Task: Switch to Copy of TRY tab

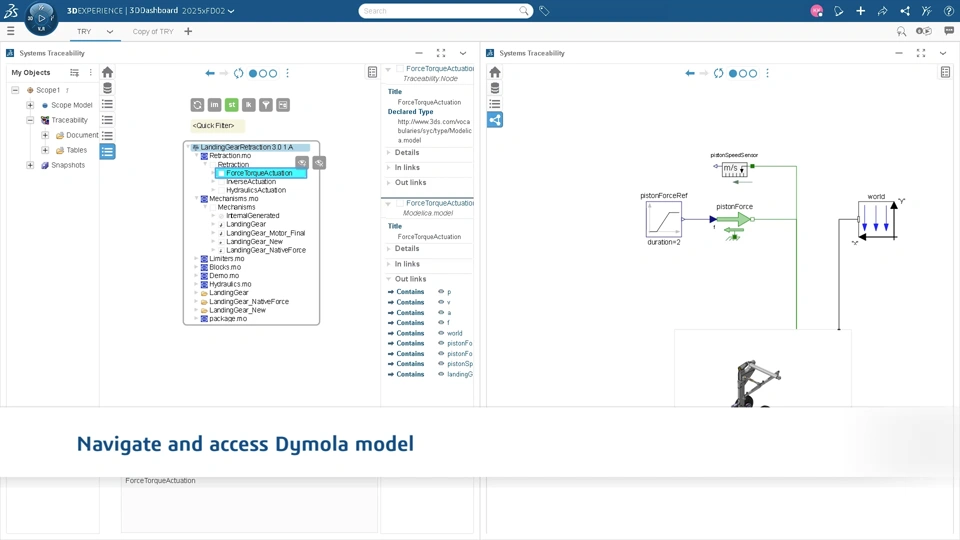Action: pyautogui.click(x=153, y=31)
